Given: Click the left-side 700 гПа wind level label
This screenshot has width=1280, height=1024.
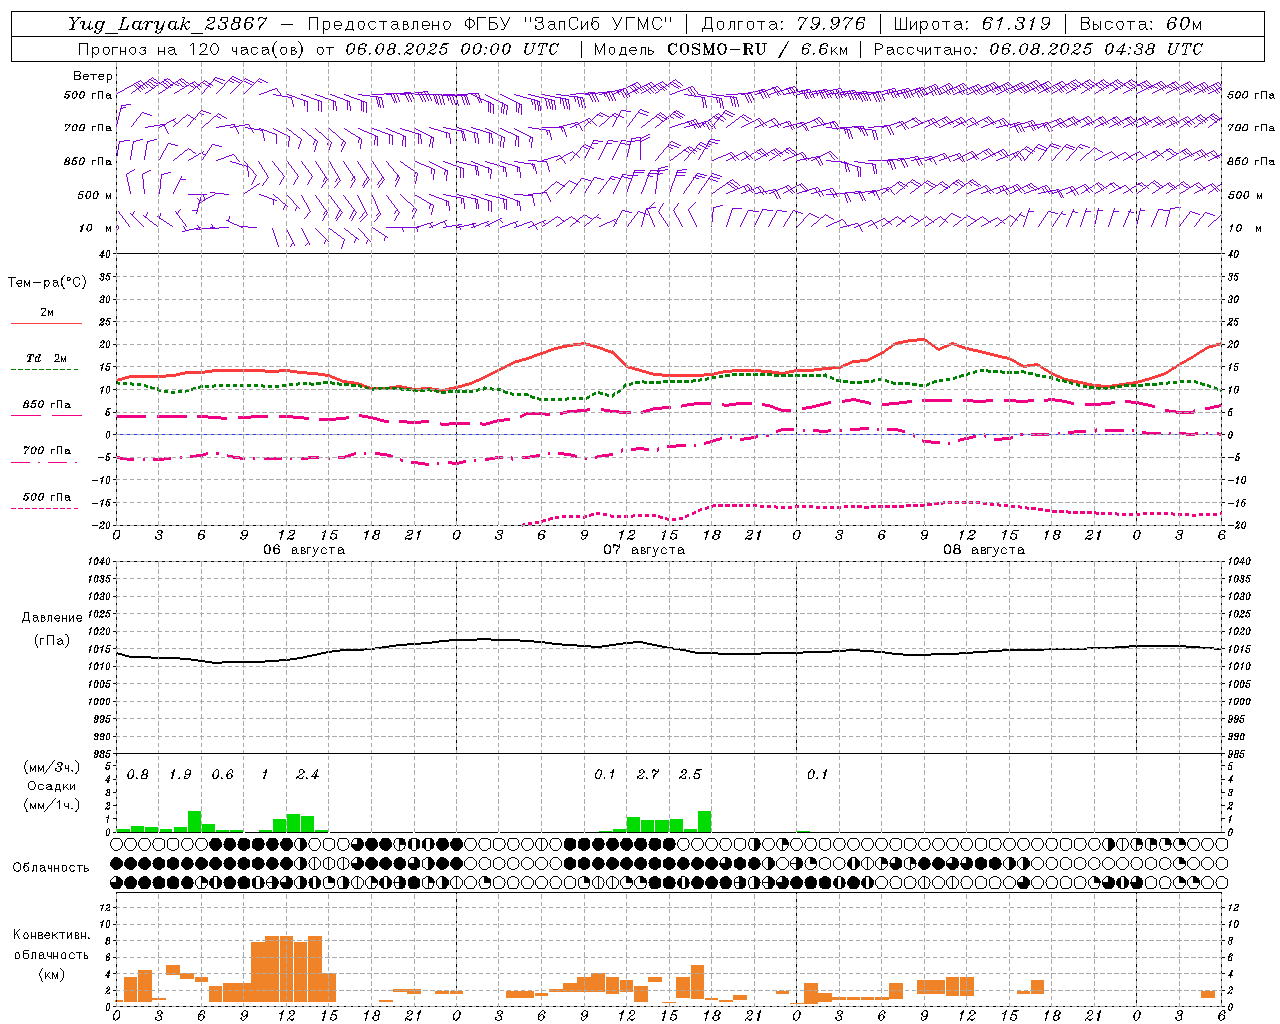Looking at the screenshot, I should 88,128.
